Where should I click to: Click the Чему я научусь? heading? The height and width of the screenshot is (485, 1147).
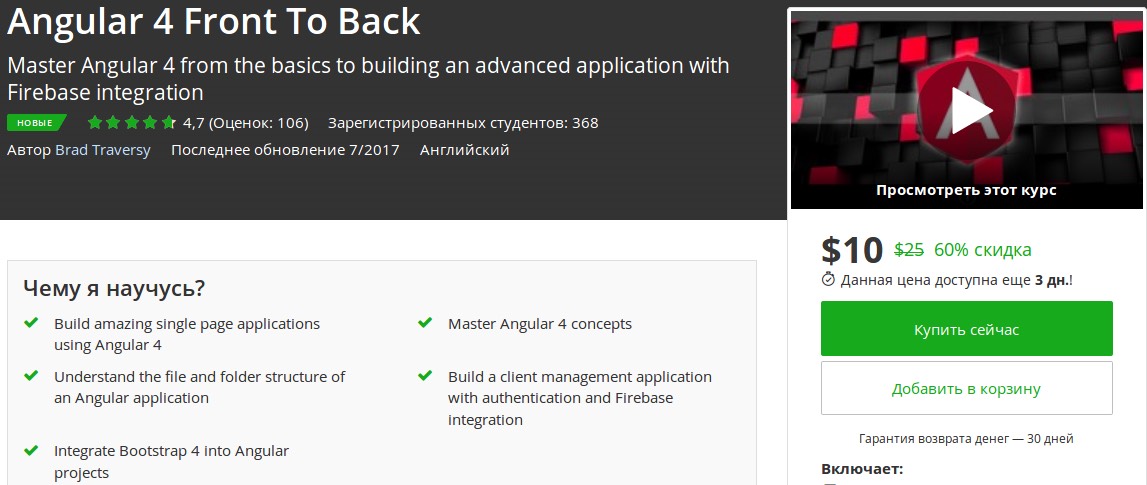click(x=114, y=288)
